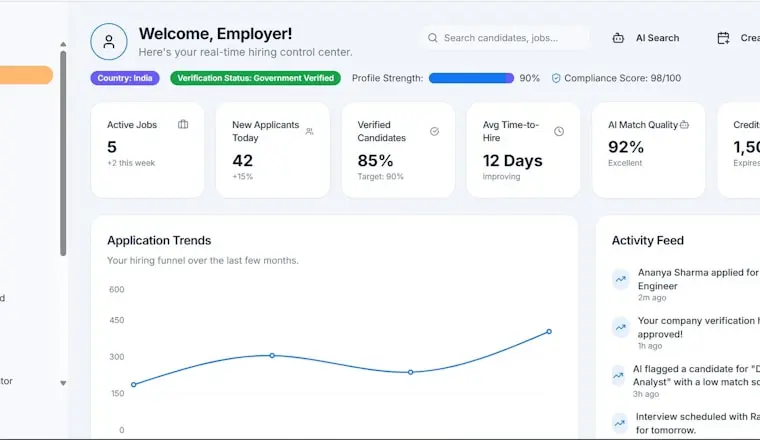760x440 pixels.
Task: Open the Verified Candidates card
Action: coord(398,150)
